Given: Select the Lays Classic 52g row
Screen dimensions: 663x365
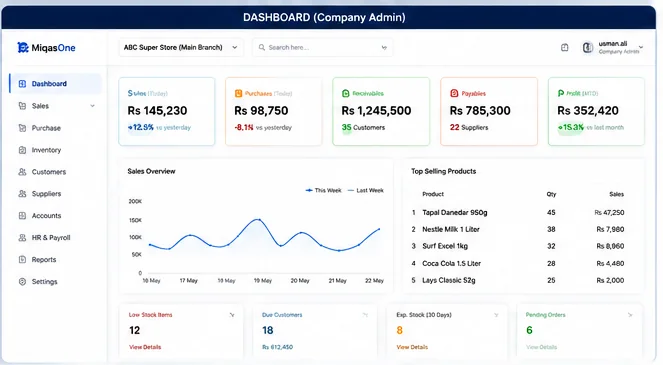Looking at the screenshot, I should coord(518,280).
